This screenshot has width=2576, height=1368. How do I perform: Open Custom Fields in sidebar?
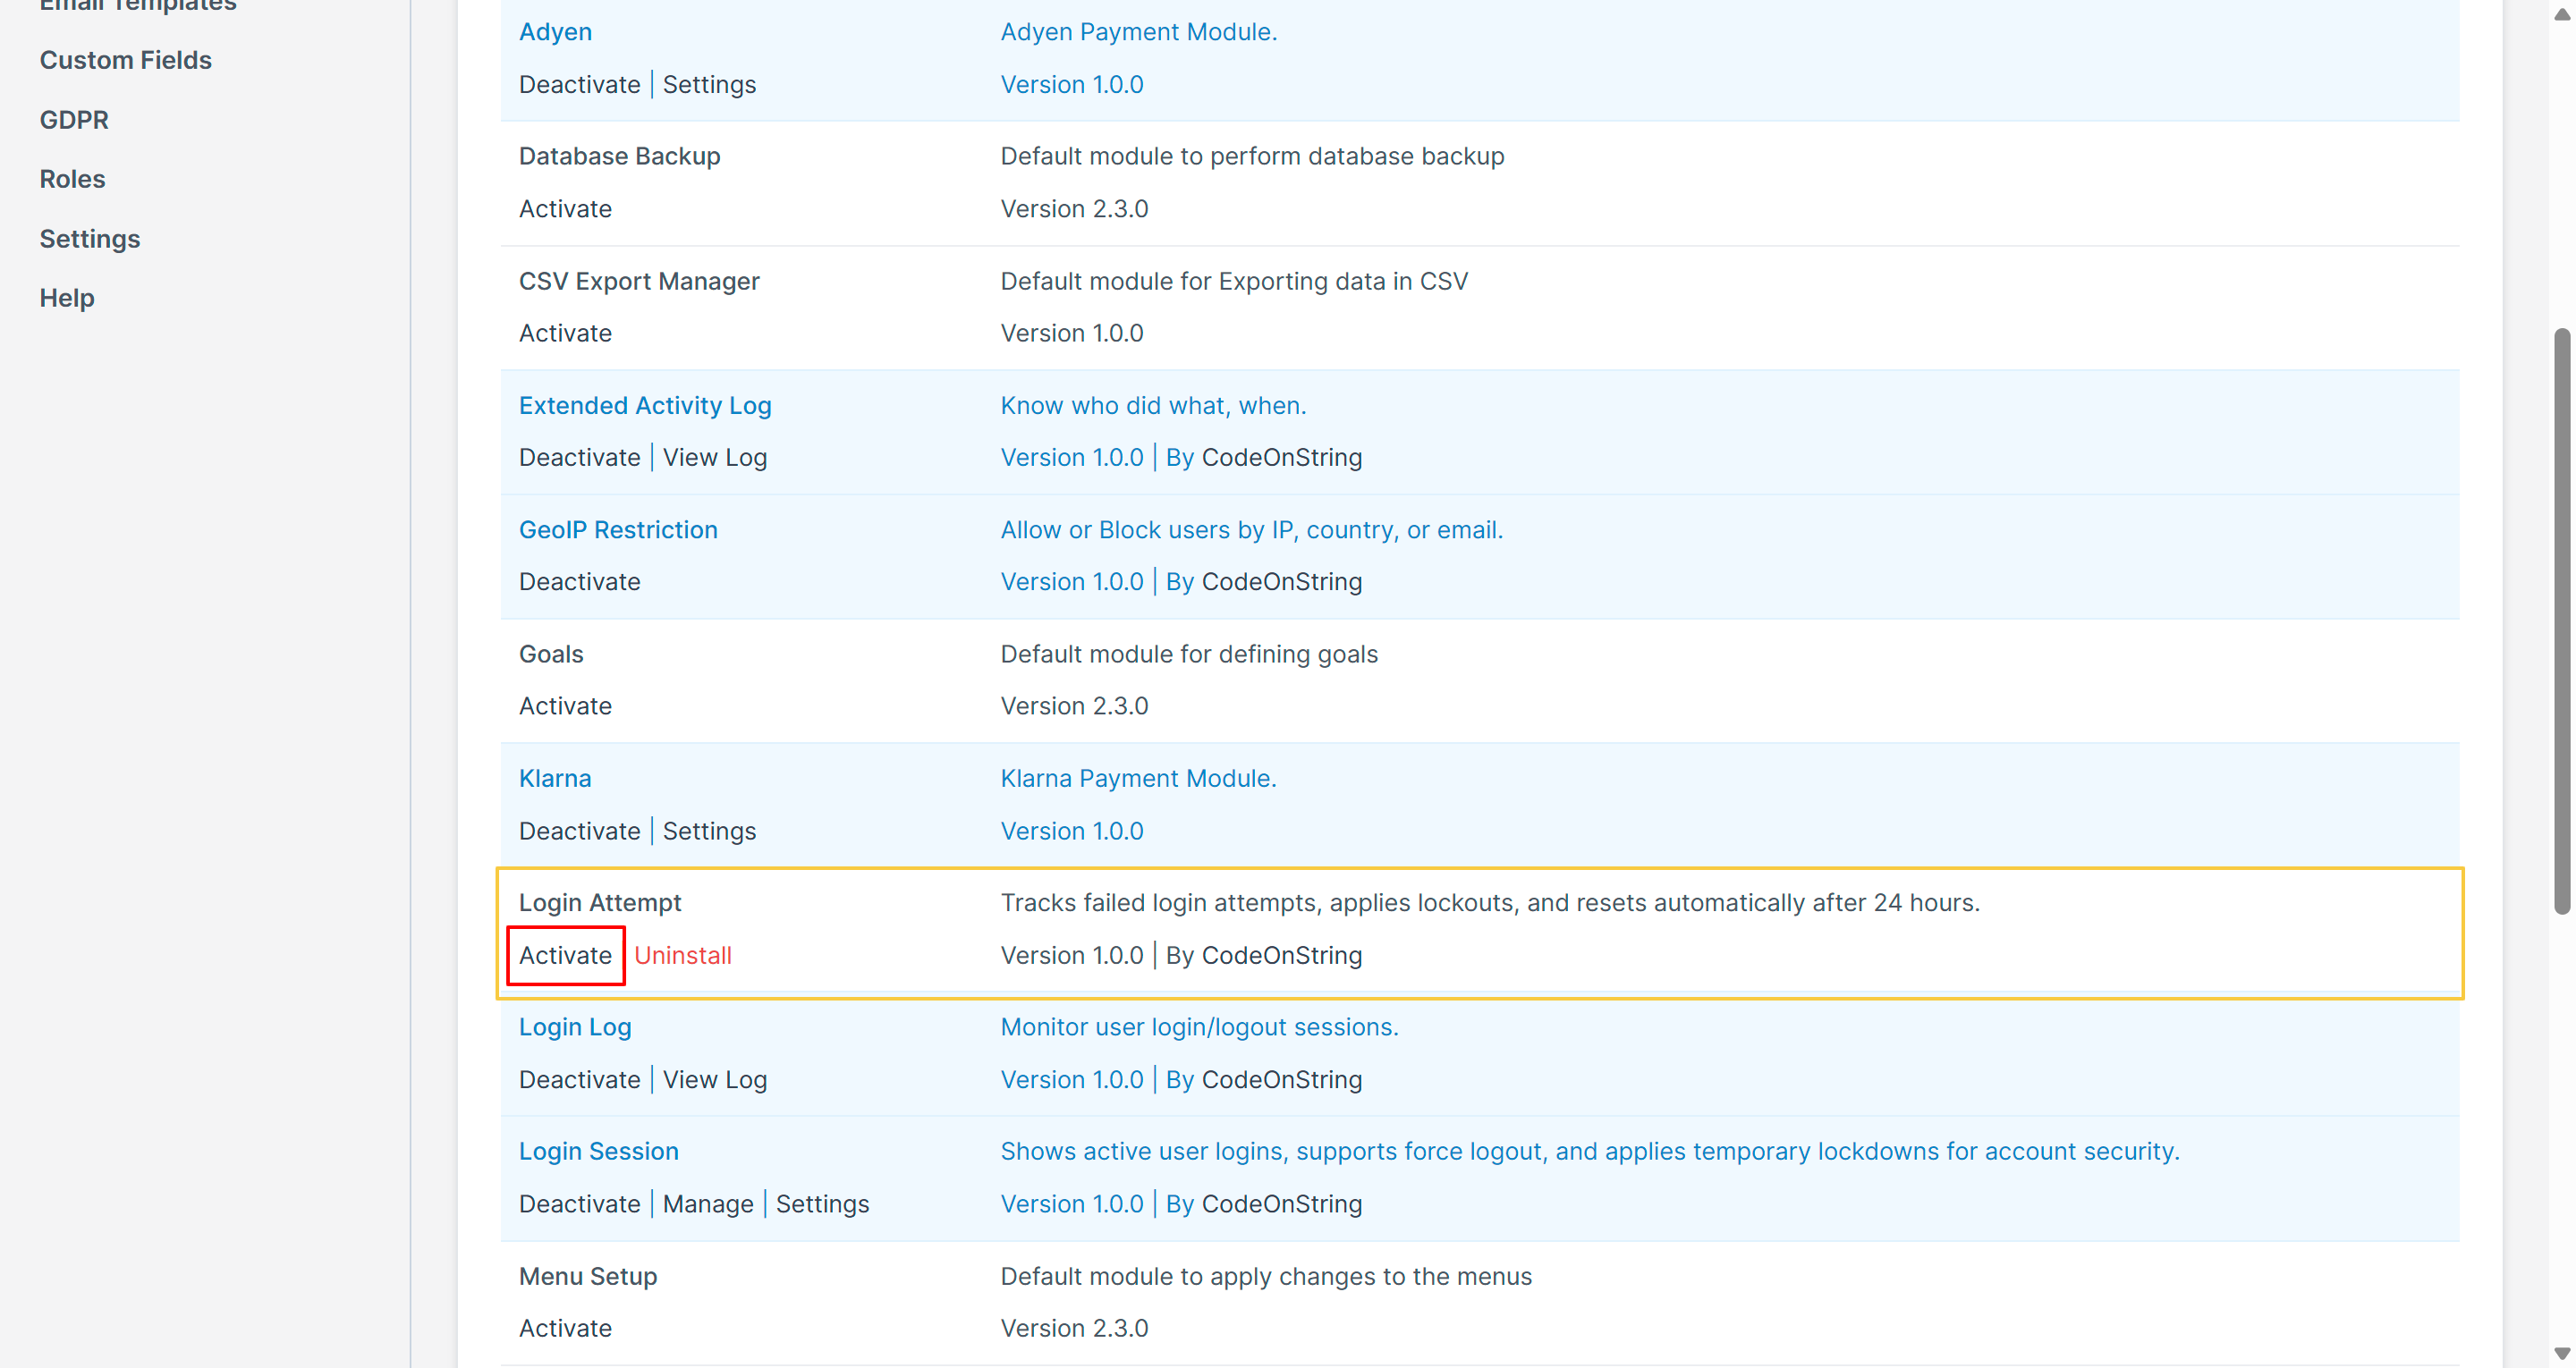125,60
